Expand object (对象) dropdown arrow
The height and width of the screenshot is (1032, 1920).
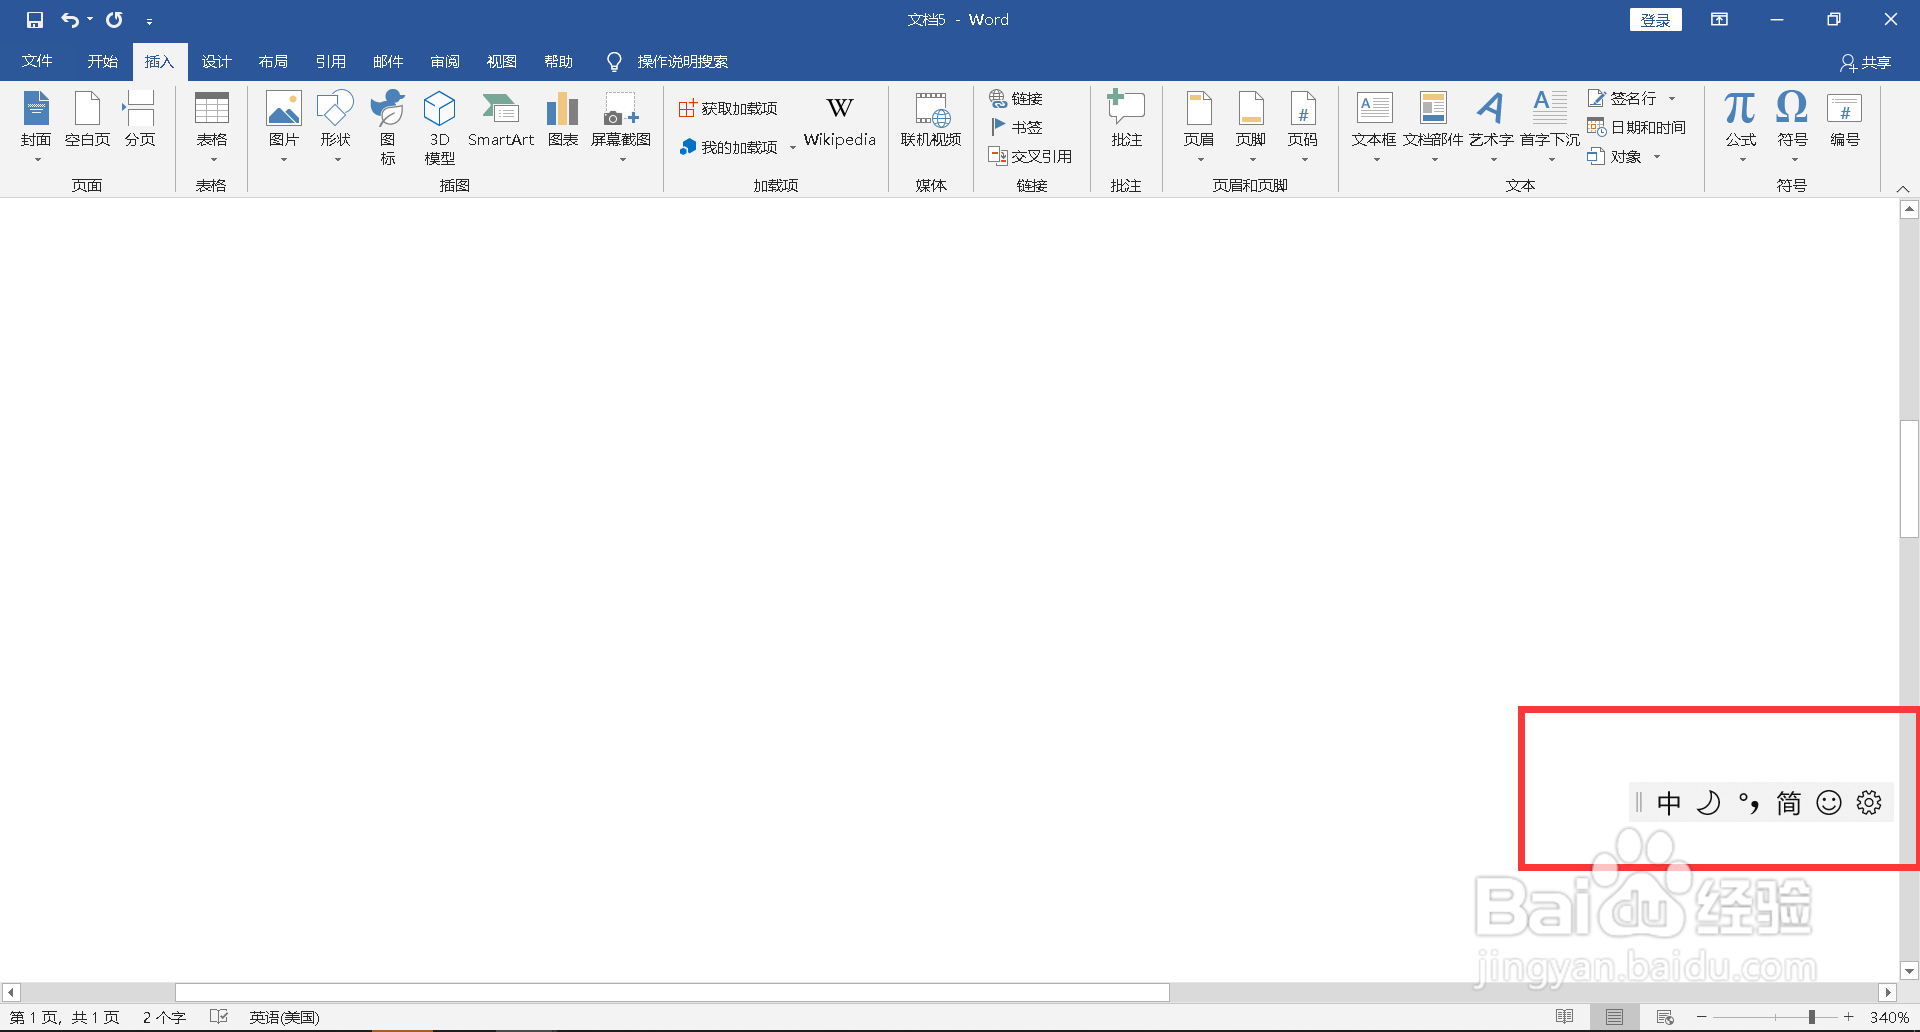point(1657,156)
